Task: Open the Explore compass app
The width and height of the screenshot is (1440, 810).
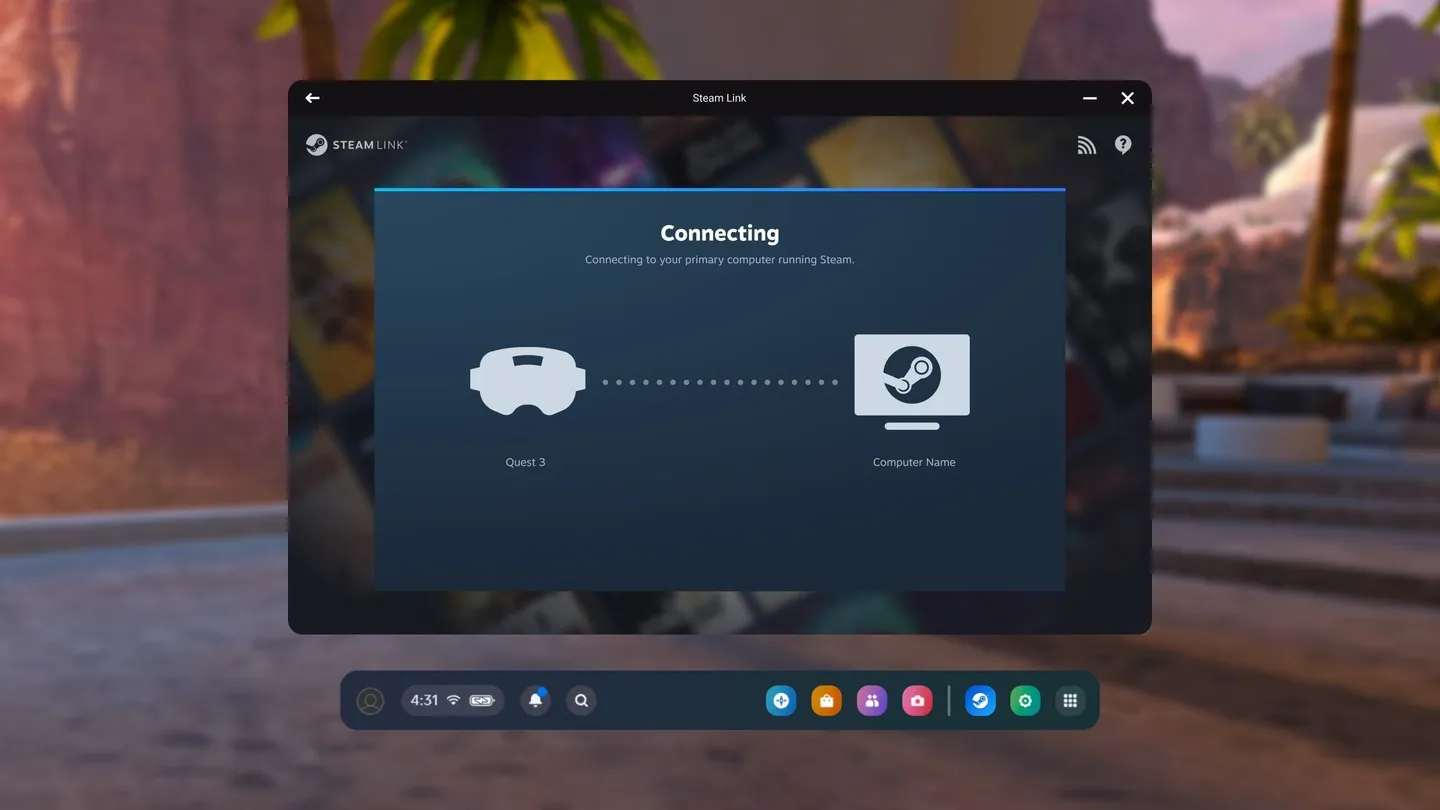Action: click(x=779, y=699)
